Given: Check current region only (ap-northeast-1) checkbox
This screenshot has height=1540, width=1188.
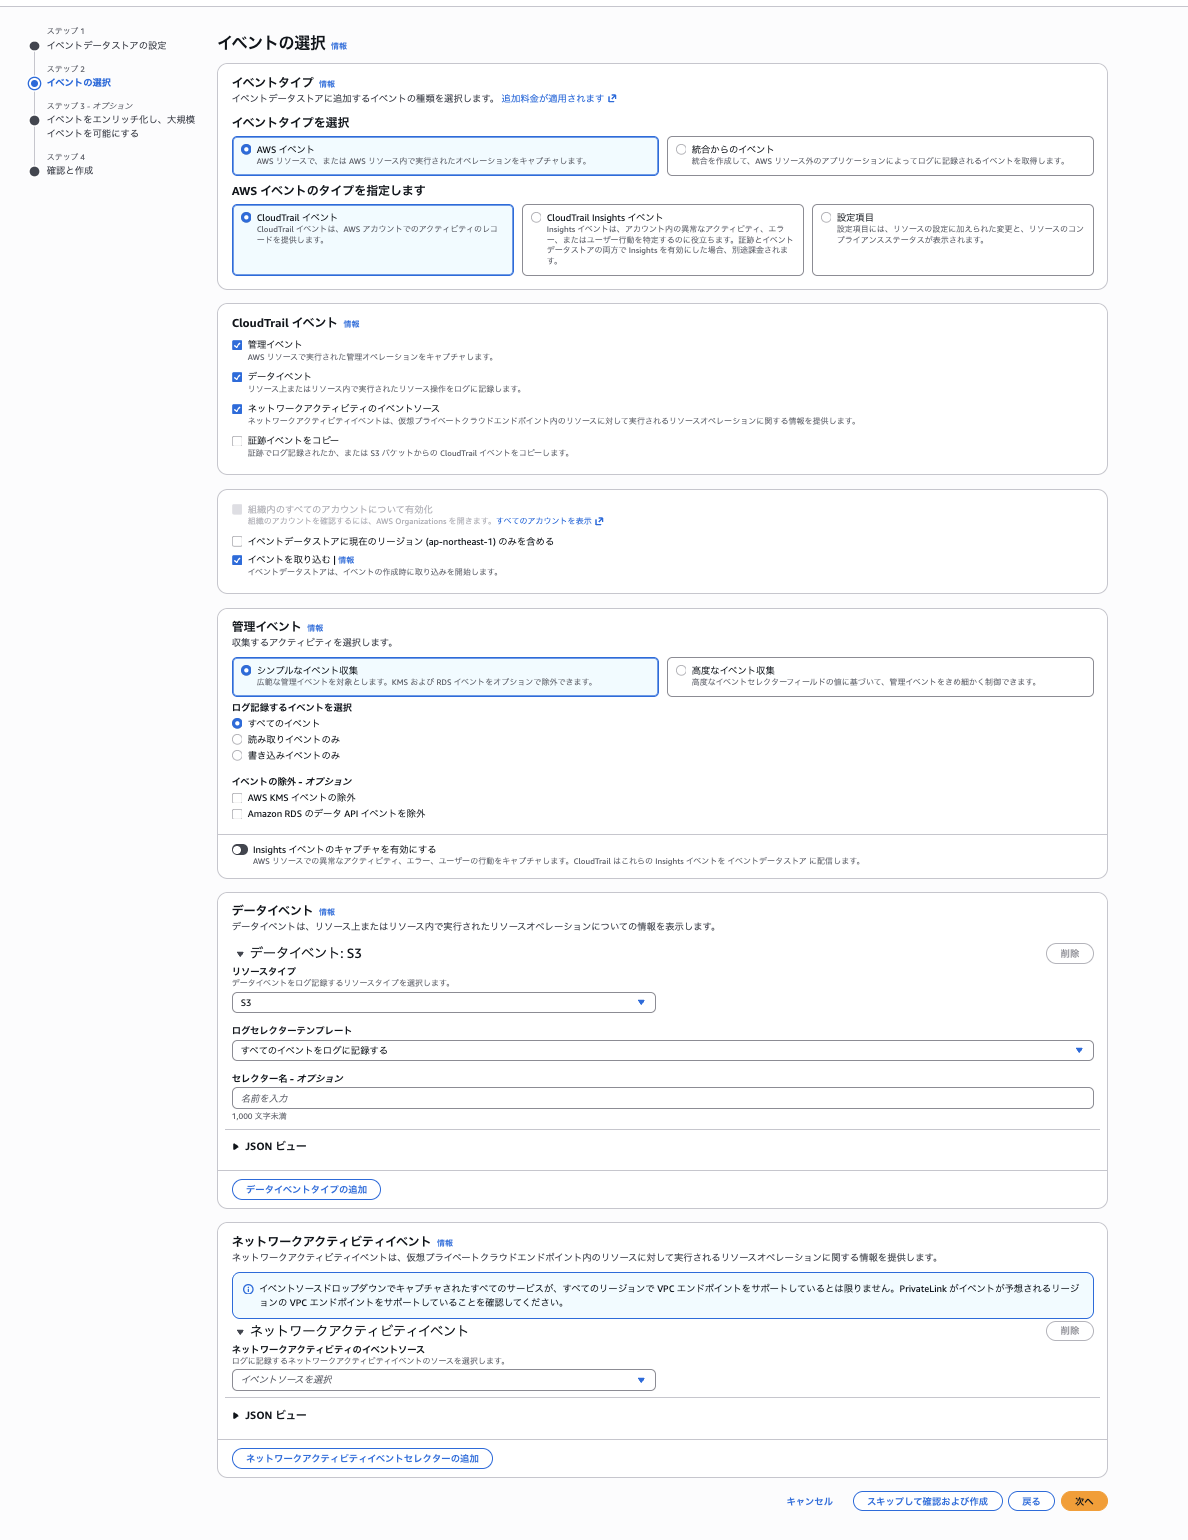Looking at the screenshot, I should click(x=237, y=542).
